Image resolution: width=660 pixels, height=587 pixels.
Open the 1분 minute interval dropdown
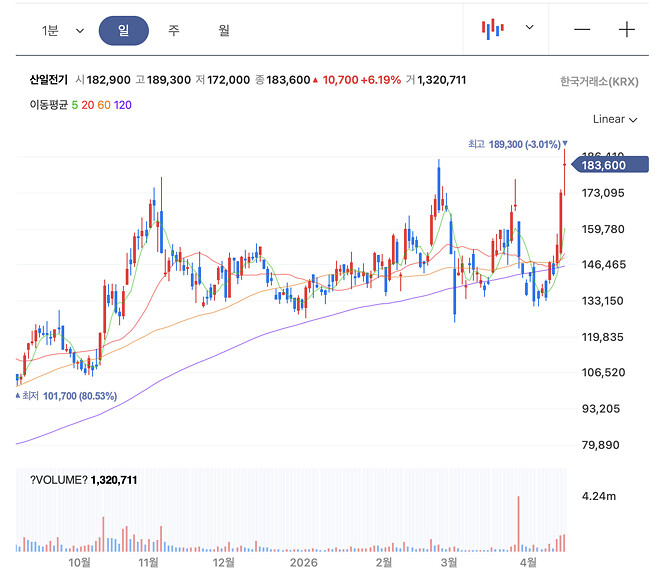coord(62,30)
